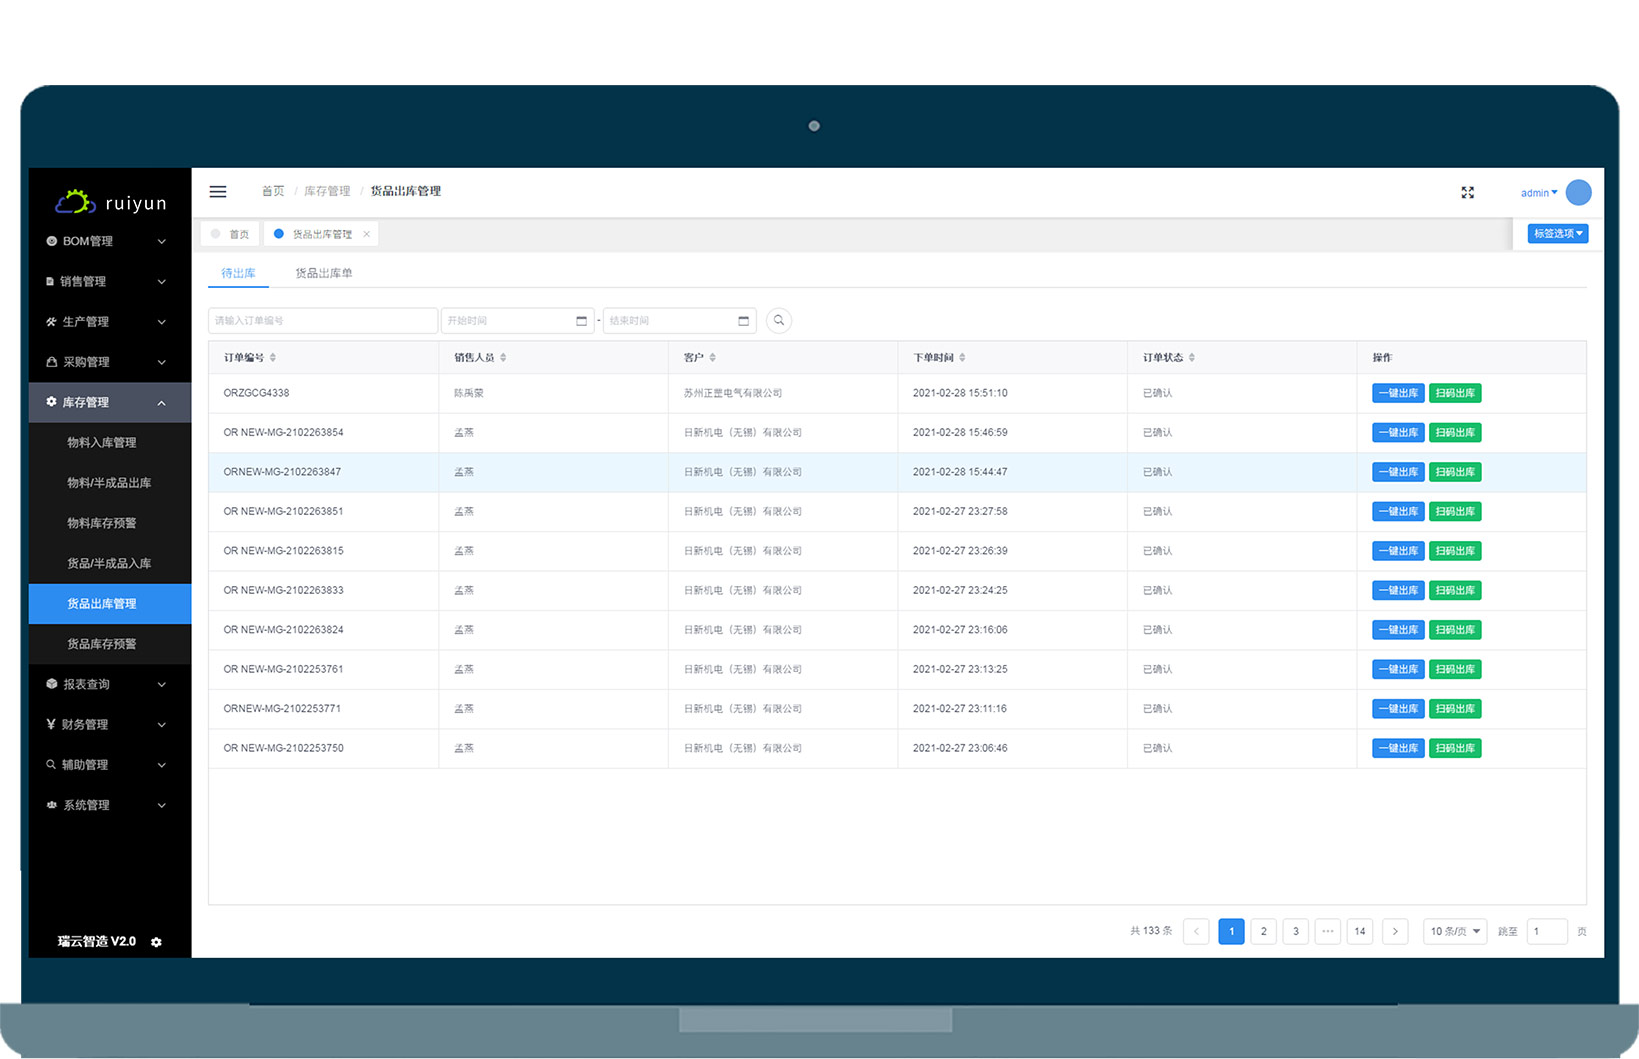Viewport: 1639px width, 1059px height.
Task: Expand the 报表查询 menu
Action: (110, 684)
